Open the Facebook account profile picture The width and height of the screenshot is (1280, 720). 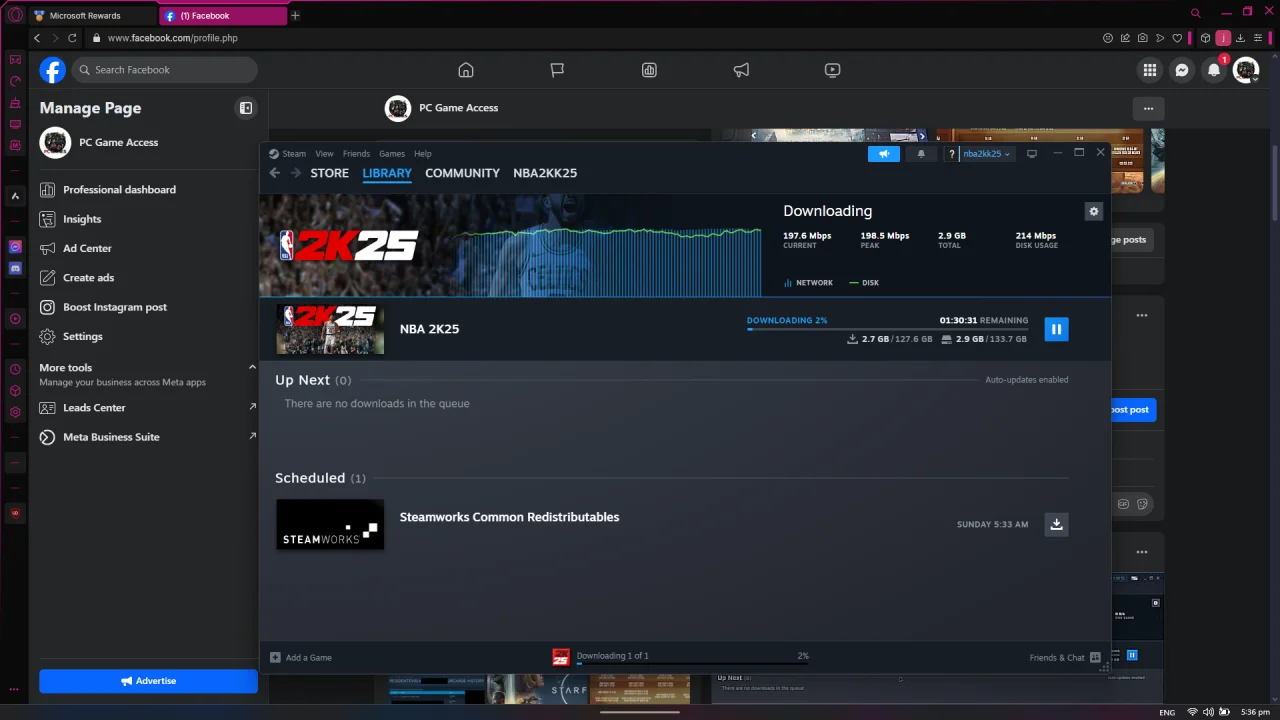(1245, 70)
